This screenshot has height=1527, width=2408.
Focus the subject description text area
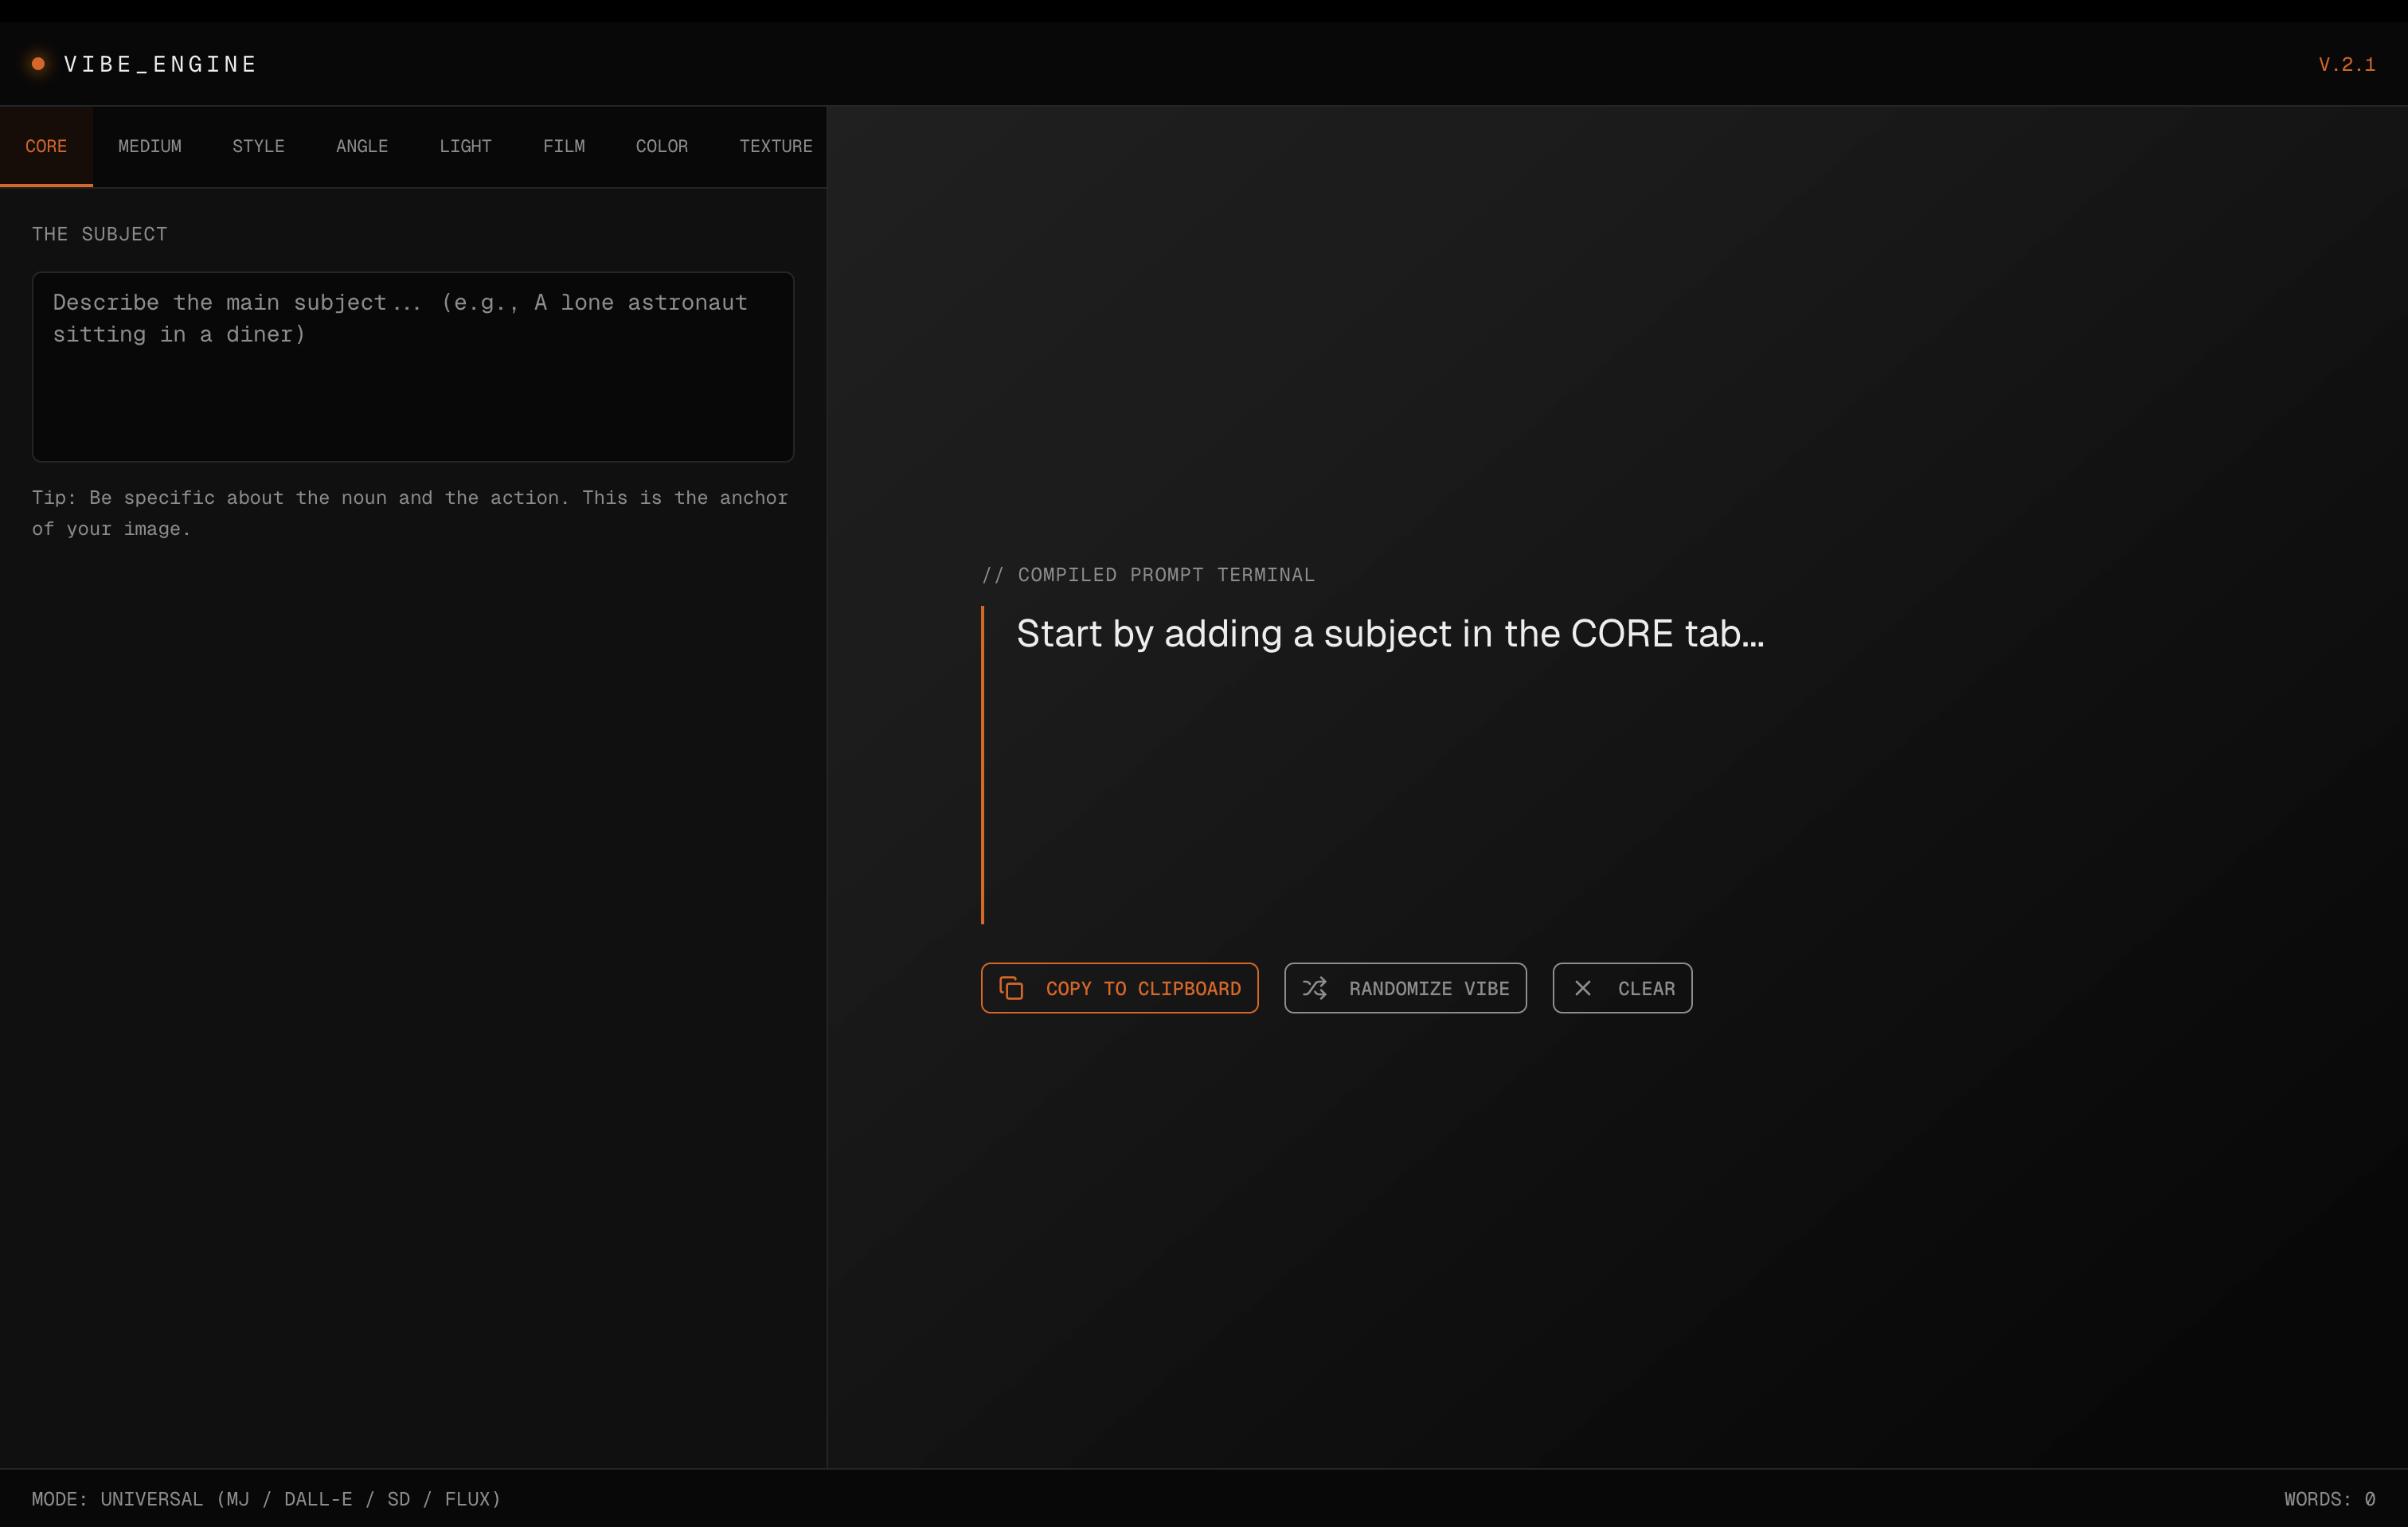[412, 367]
